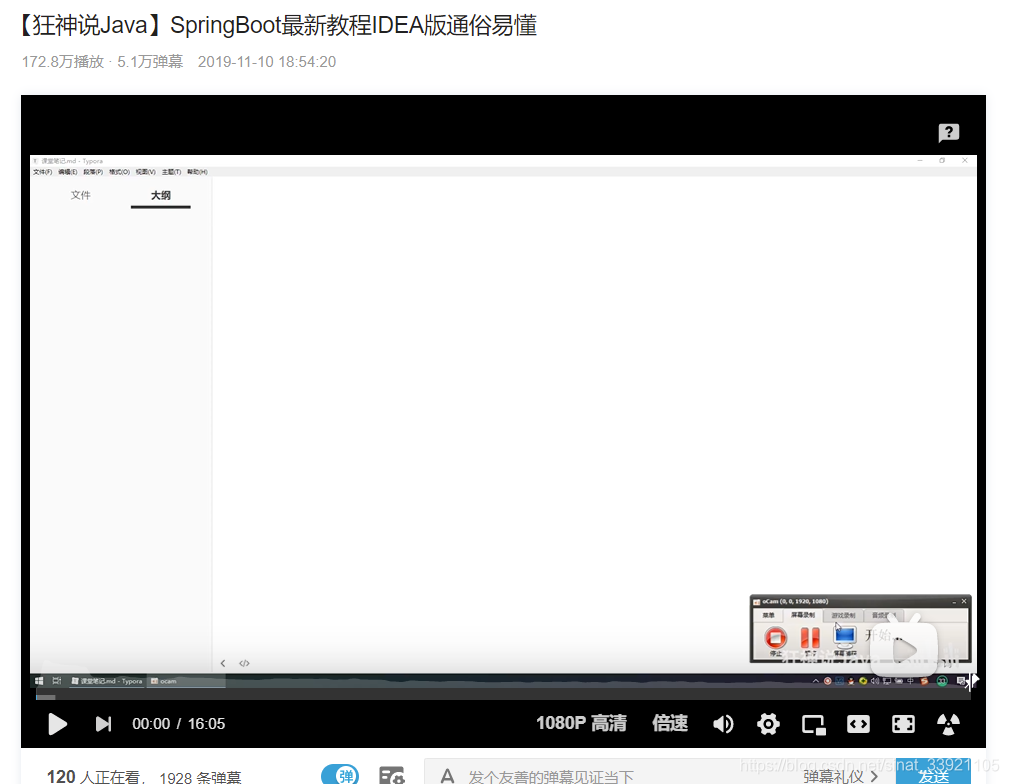The height and width of the screenshot is (784, 1009).
Task: Select the oCam 菜单 tab
Action: [x=768, y=615]
